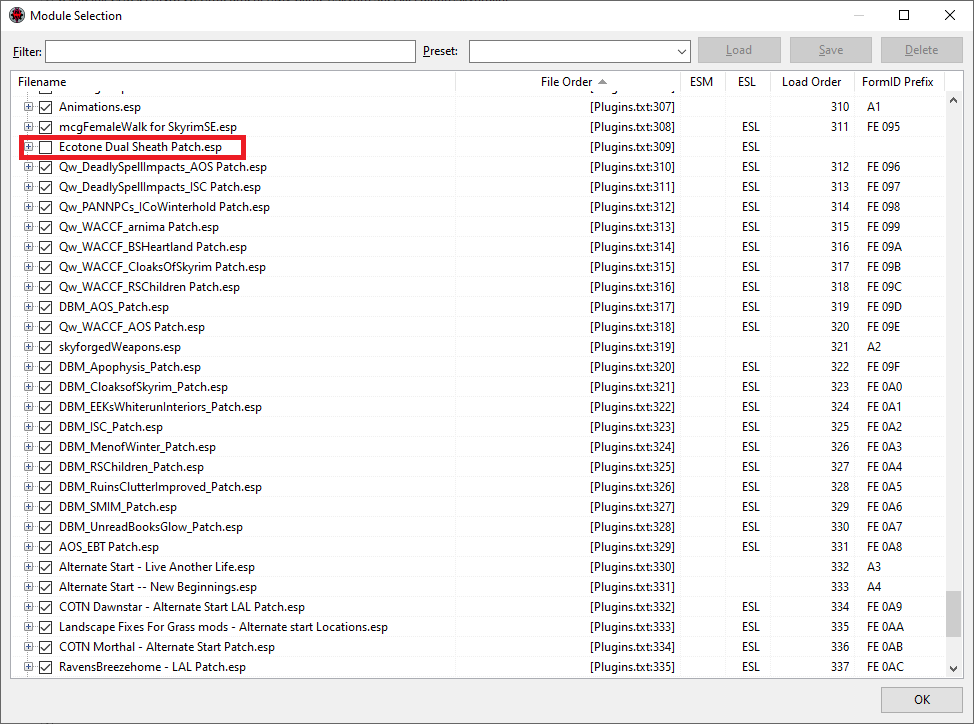Viewport: 974px width, 724px height.
Task: Select Qw_WACCF_RSChildren Patch.esp row
Action: pos(478,287)
